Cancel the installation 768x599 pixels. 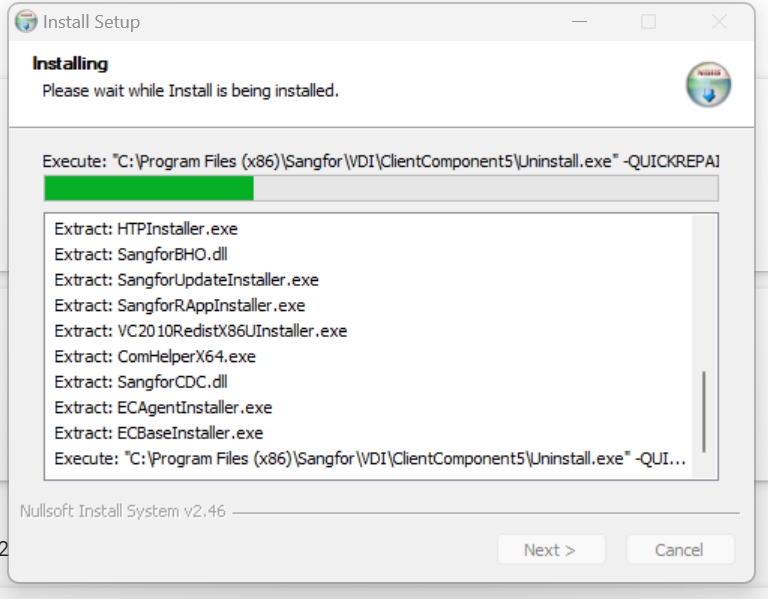pyautogui.click(x=680, y=550)
